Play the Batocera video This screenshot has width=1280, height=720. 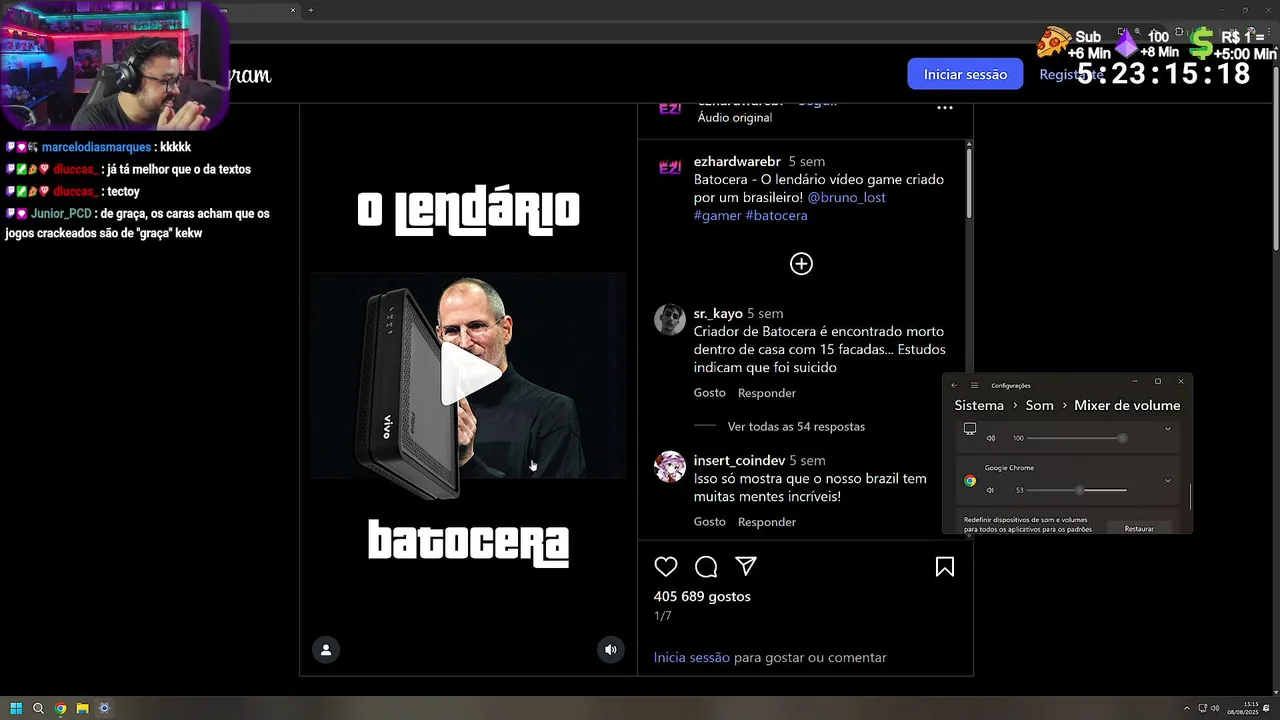click(x=470, y=375)
